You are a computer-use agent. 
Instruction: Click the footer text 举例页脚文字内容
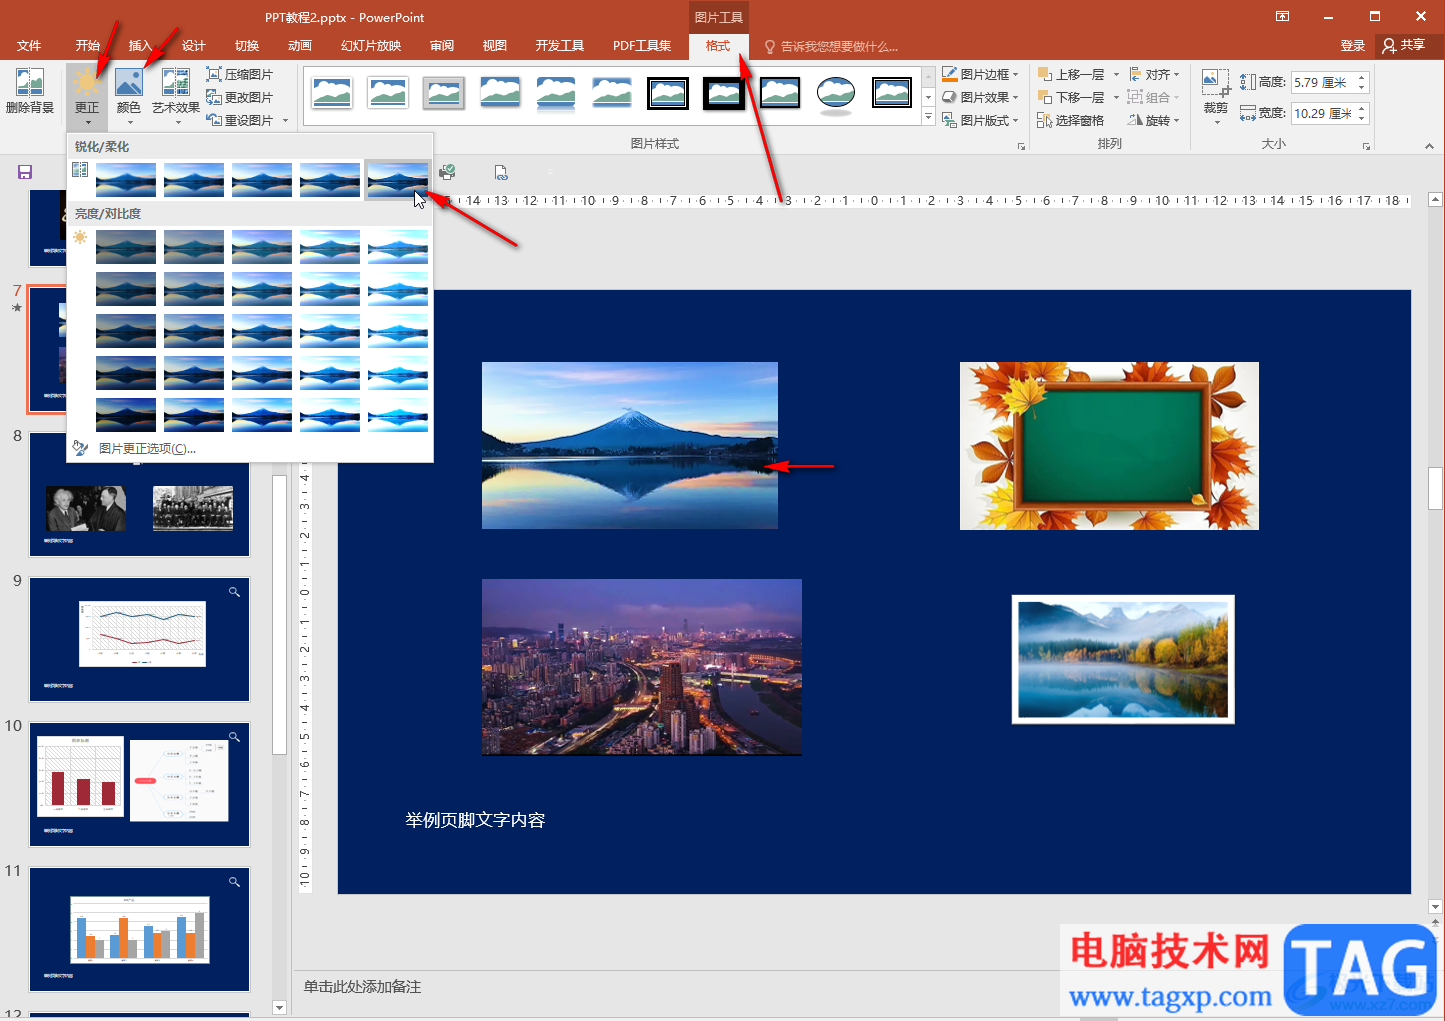pyautogui.click(x=475, y=820)
